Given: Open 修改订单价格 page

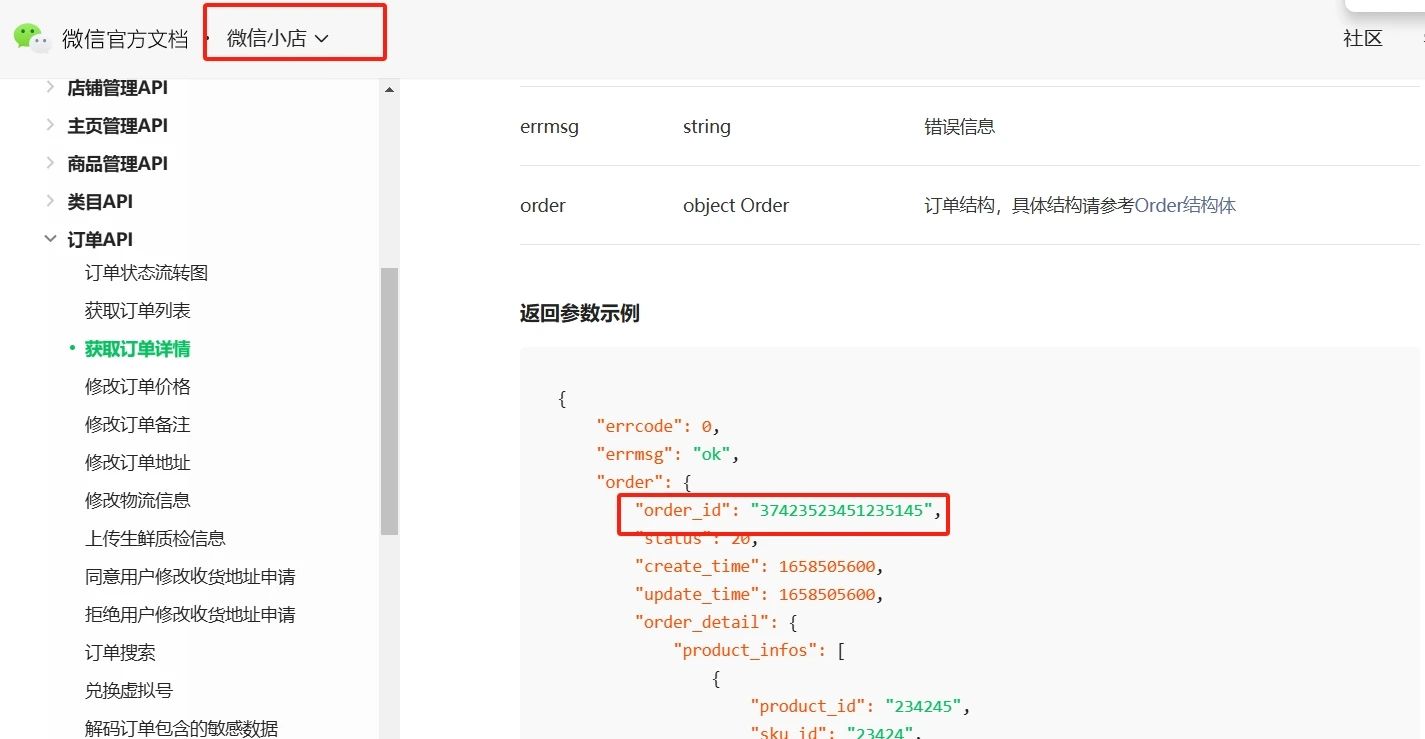Looking at the screenshot, I should tap(137, 387).
